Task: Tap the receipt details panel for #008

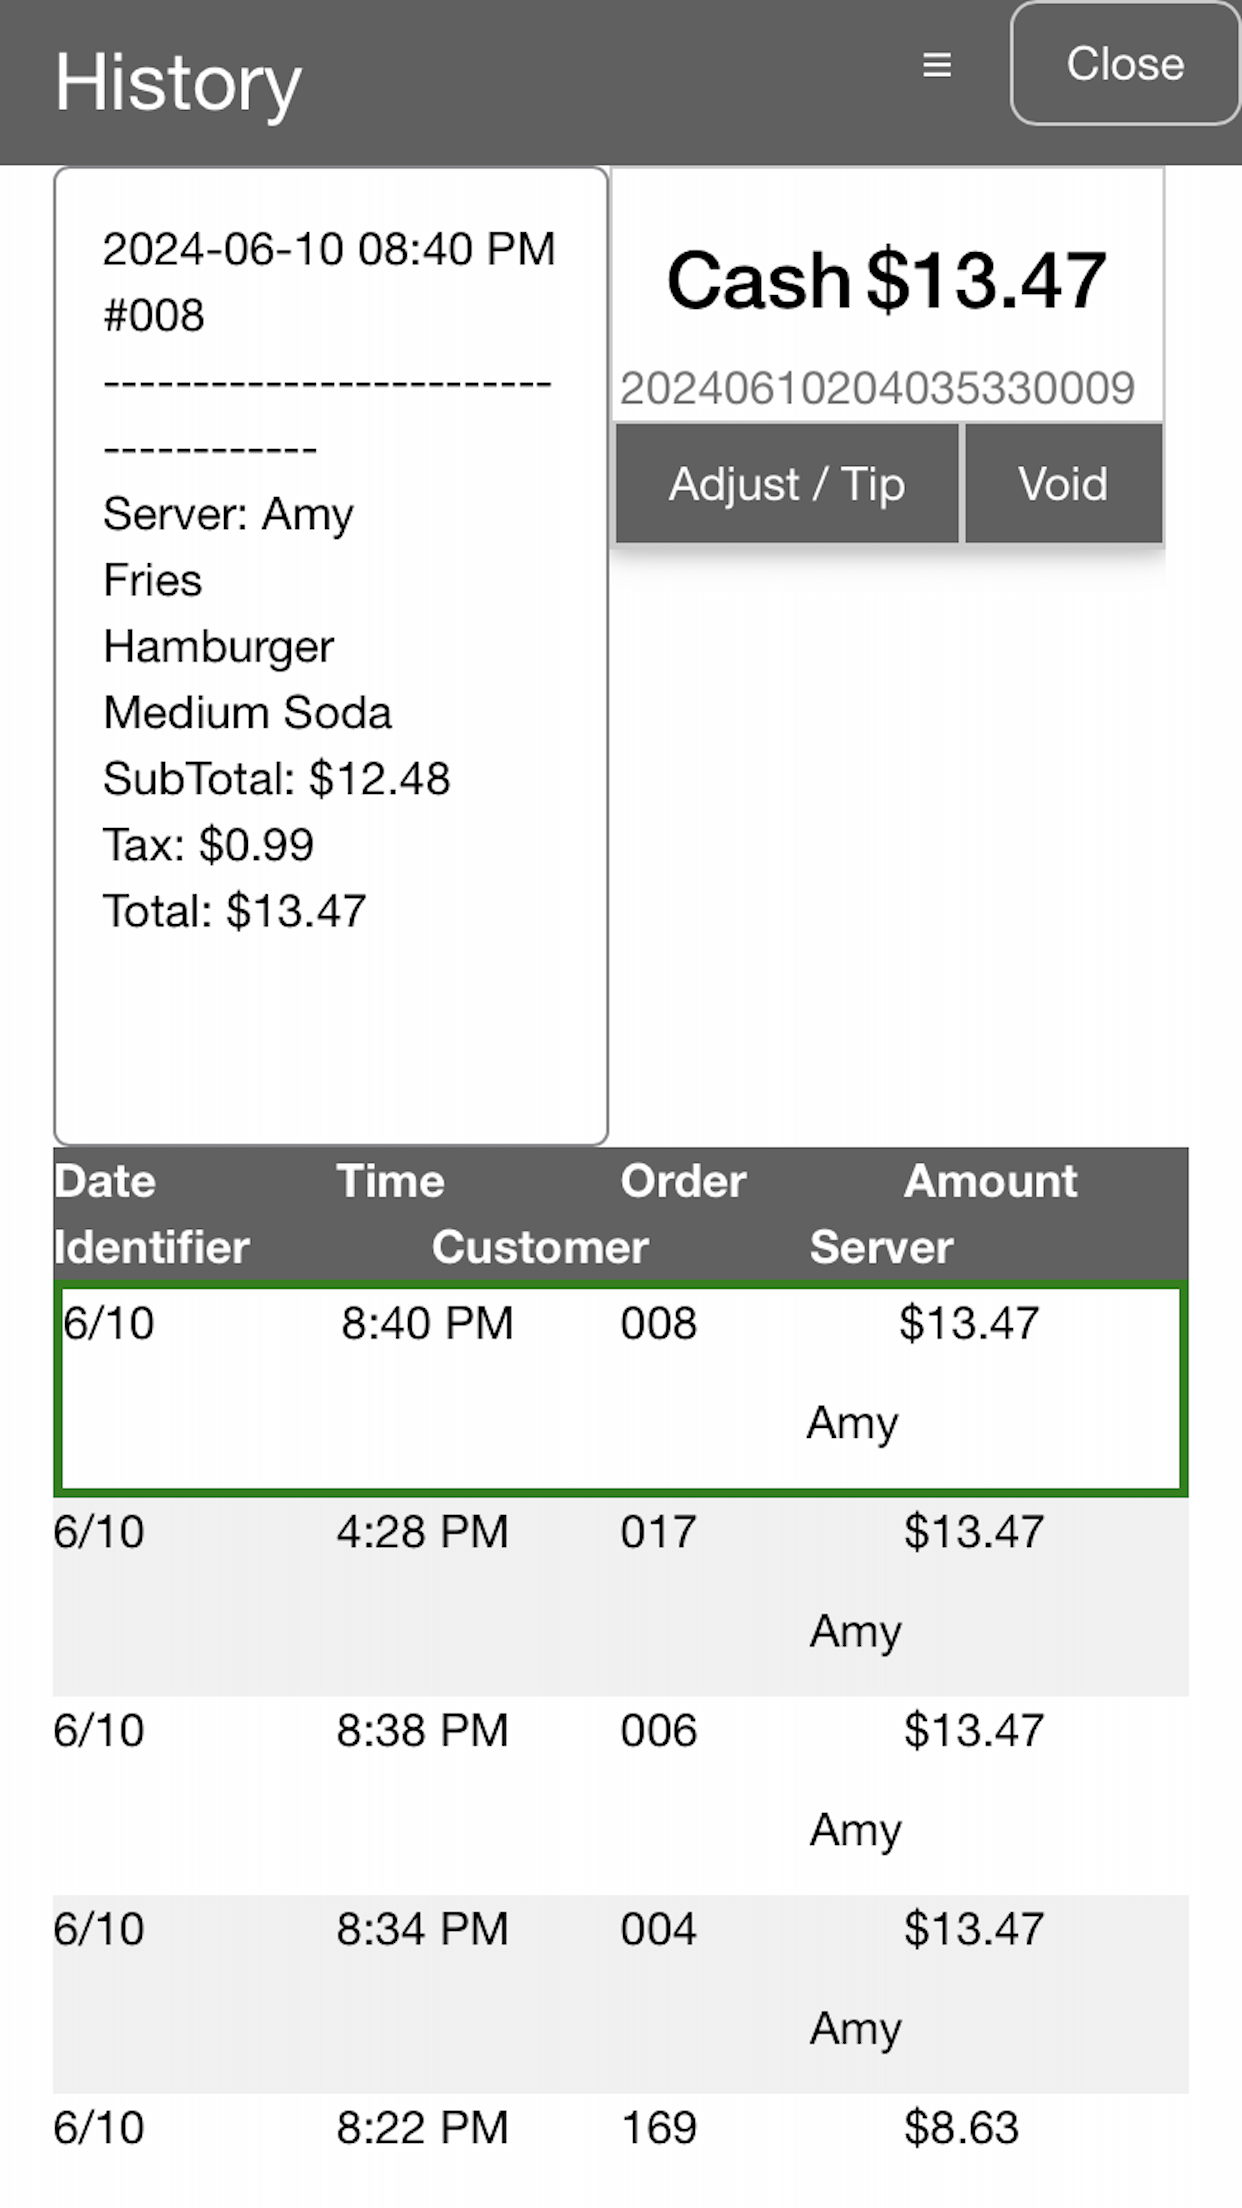Action: [331, 656]
